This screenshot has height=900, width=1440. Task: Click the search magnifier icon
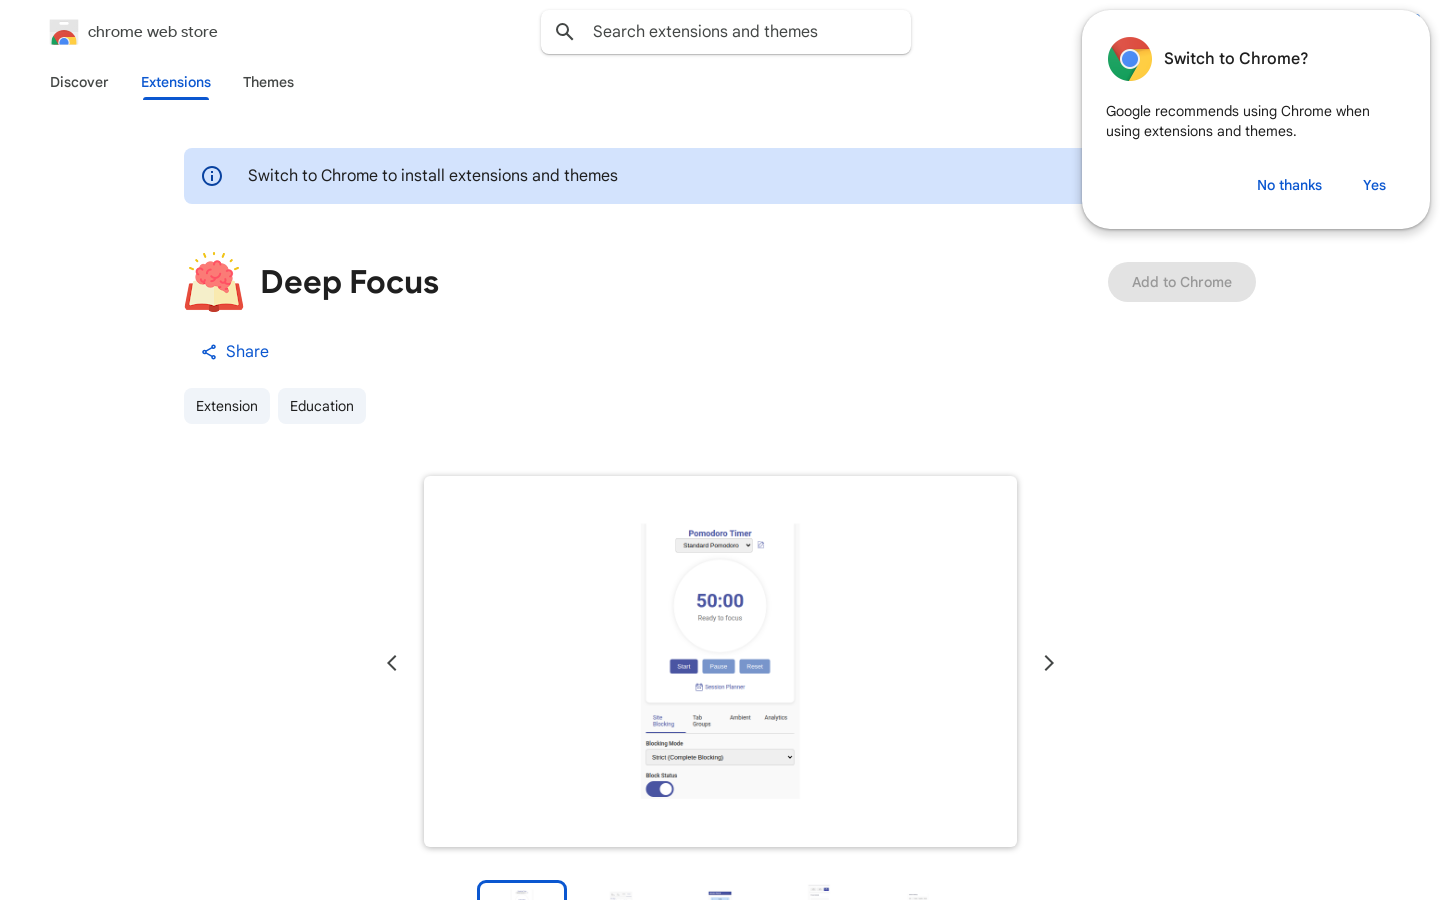click(x=565, y=32)
